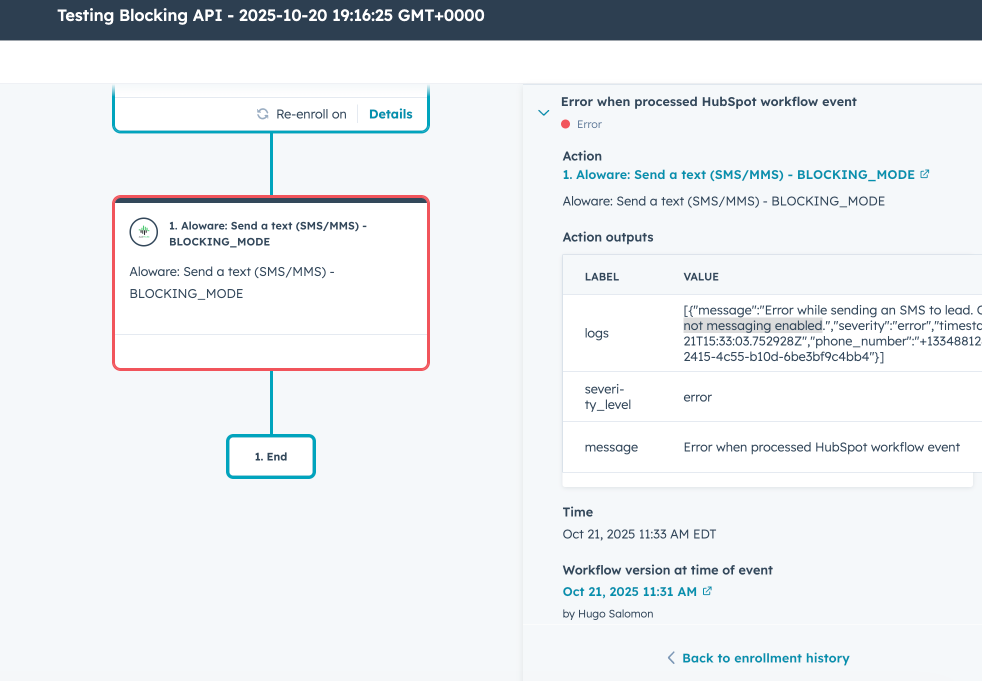Click the 'Error' status label
Viewport: 982px width, 681px height.
click(x=589, y=124)
